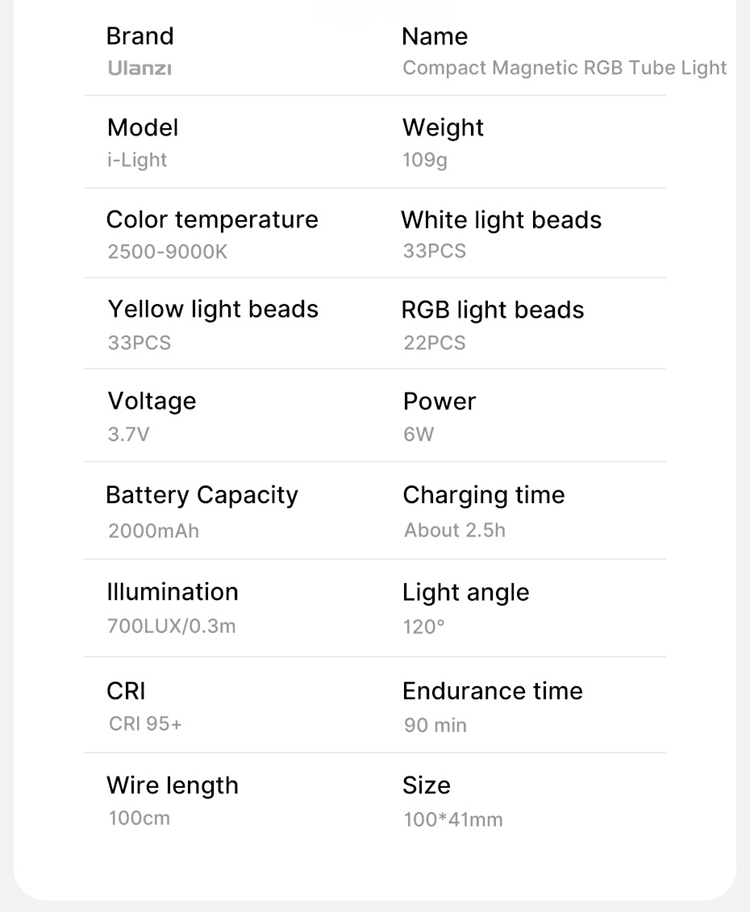Select the 2000mAh value
Viewport: 750px width, 912px height.
coord(153,531)
